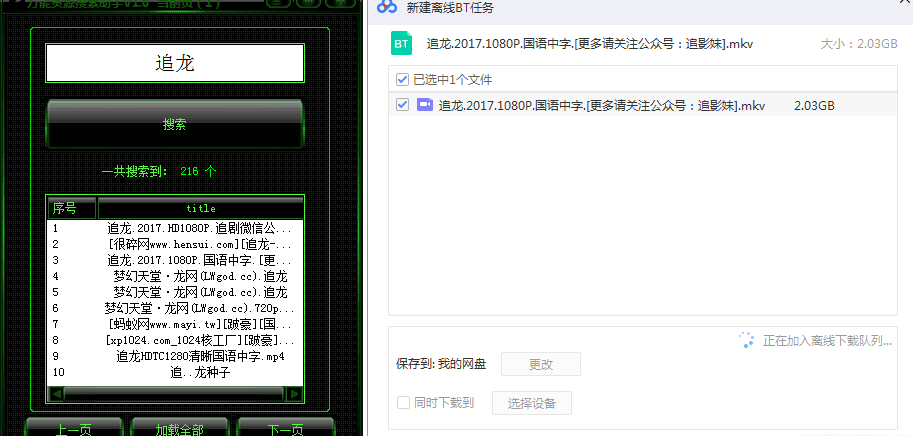Screen dimensions: 913x436
Task: Open the 选择设备 device chooser
Action: (532, 403)
